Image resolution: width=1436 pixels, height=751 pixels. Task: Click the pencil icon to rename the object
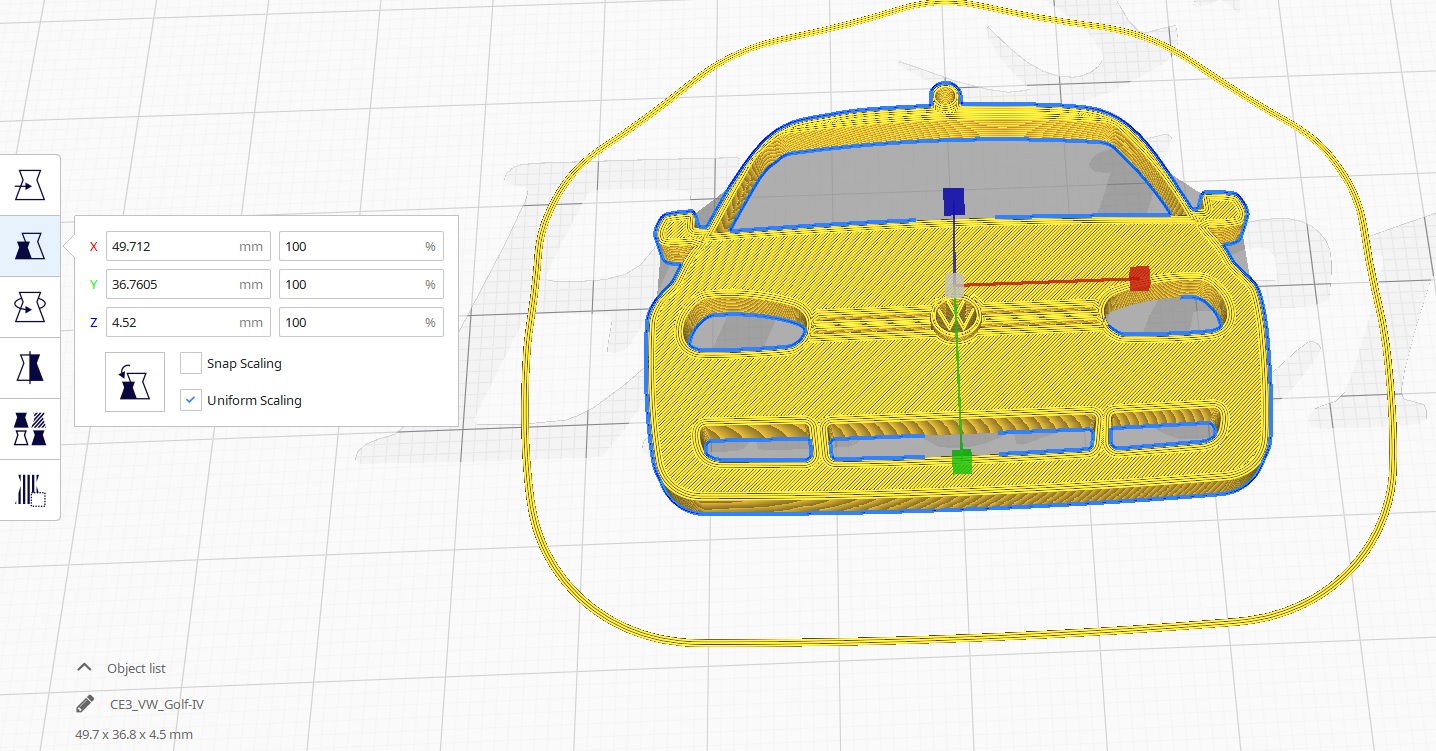pyautogui.click(x=85, y=704)
